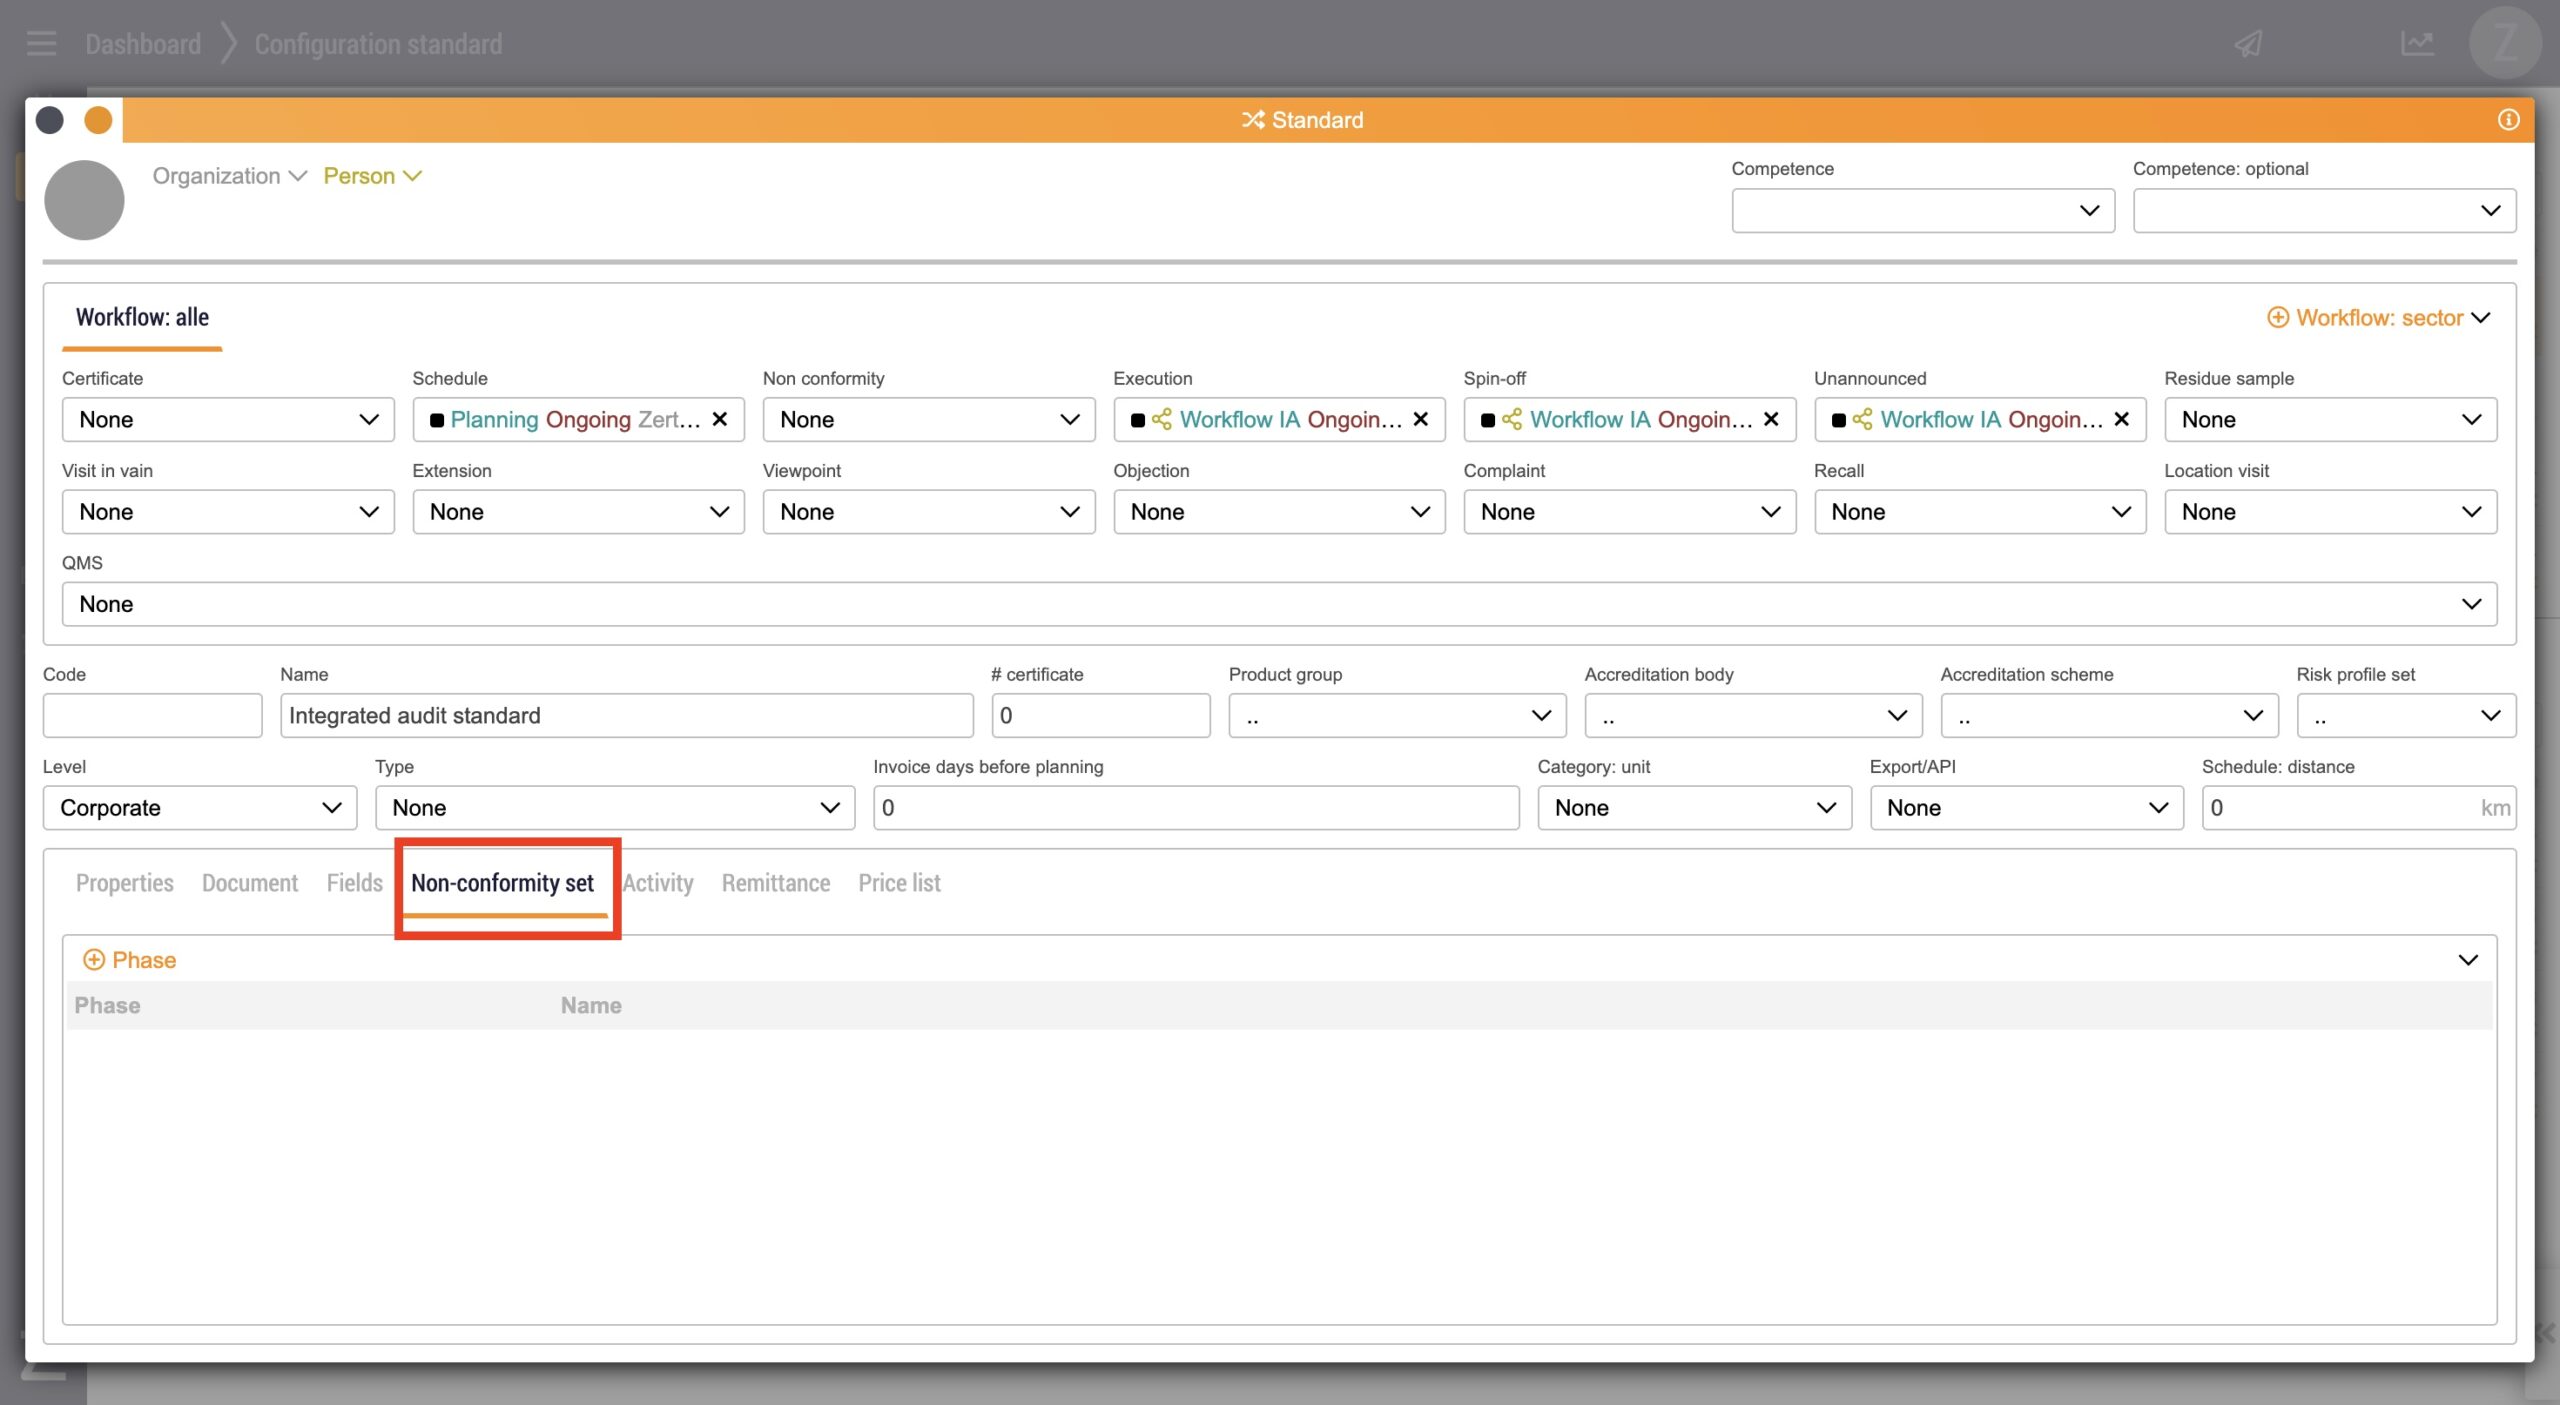Open the hamburger menu icon
The height and width of the screenshot is (1405, 2560).
click(41, 44)
